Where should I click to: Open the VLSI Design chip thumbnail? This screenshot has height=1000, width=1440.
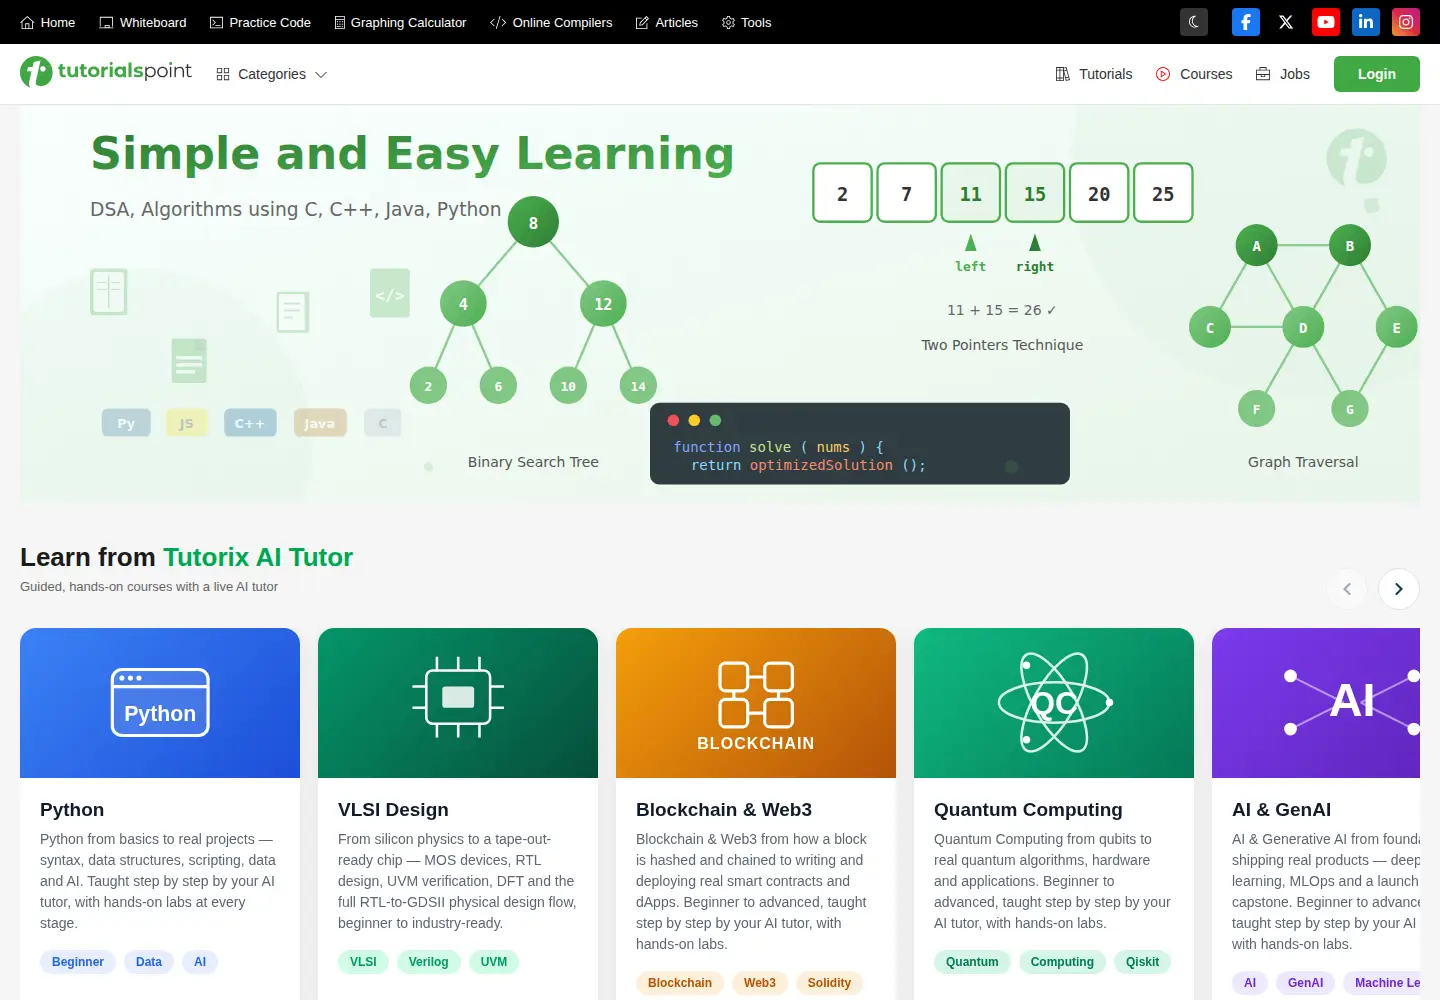point(458,703)
